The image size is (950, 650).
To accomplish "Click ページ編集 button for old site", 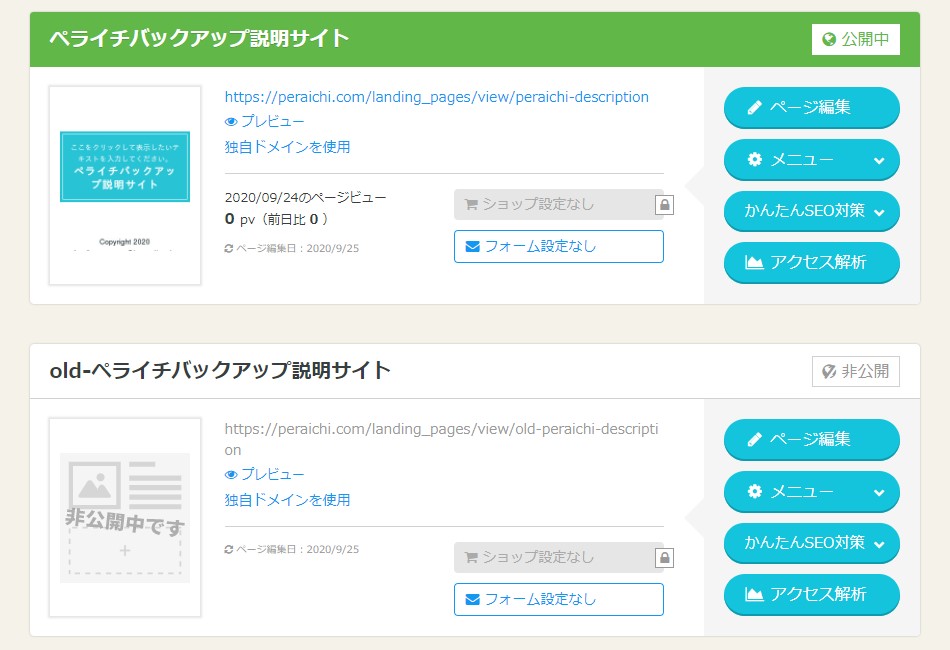I will [x=811, y=439].
